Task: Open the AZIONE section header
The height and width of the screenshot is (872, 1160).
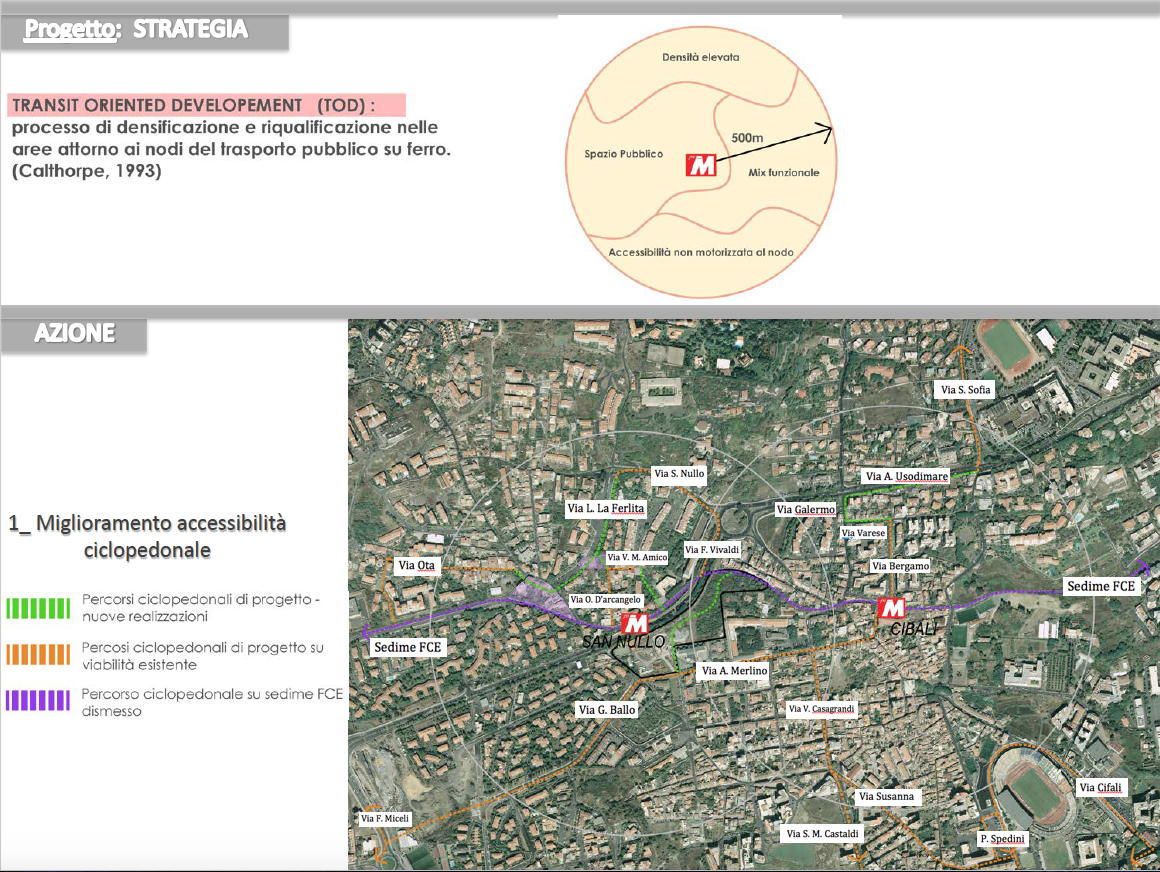Action: point(75,334)
